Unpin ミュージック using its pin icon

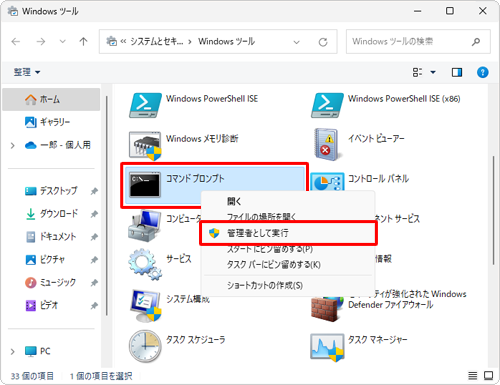click(x=94, y=283)
